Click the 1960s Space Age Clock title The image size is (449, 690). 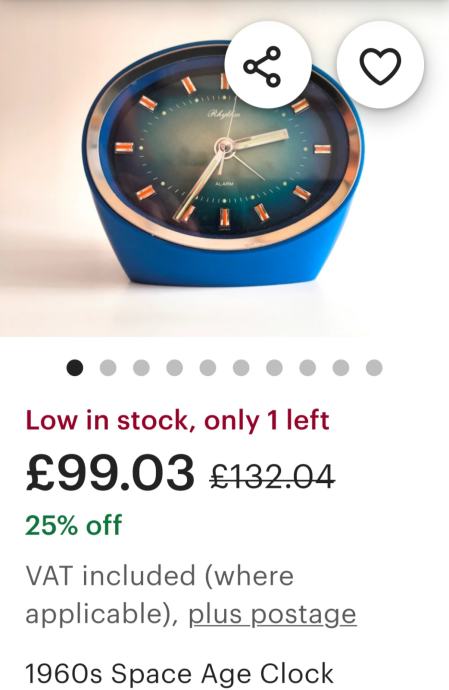tap(179, 673)
